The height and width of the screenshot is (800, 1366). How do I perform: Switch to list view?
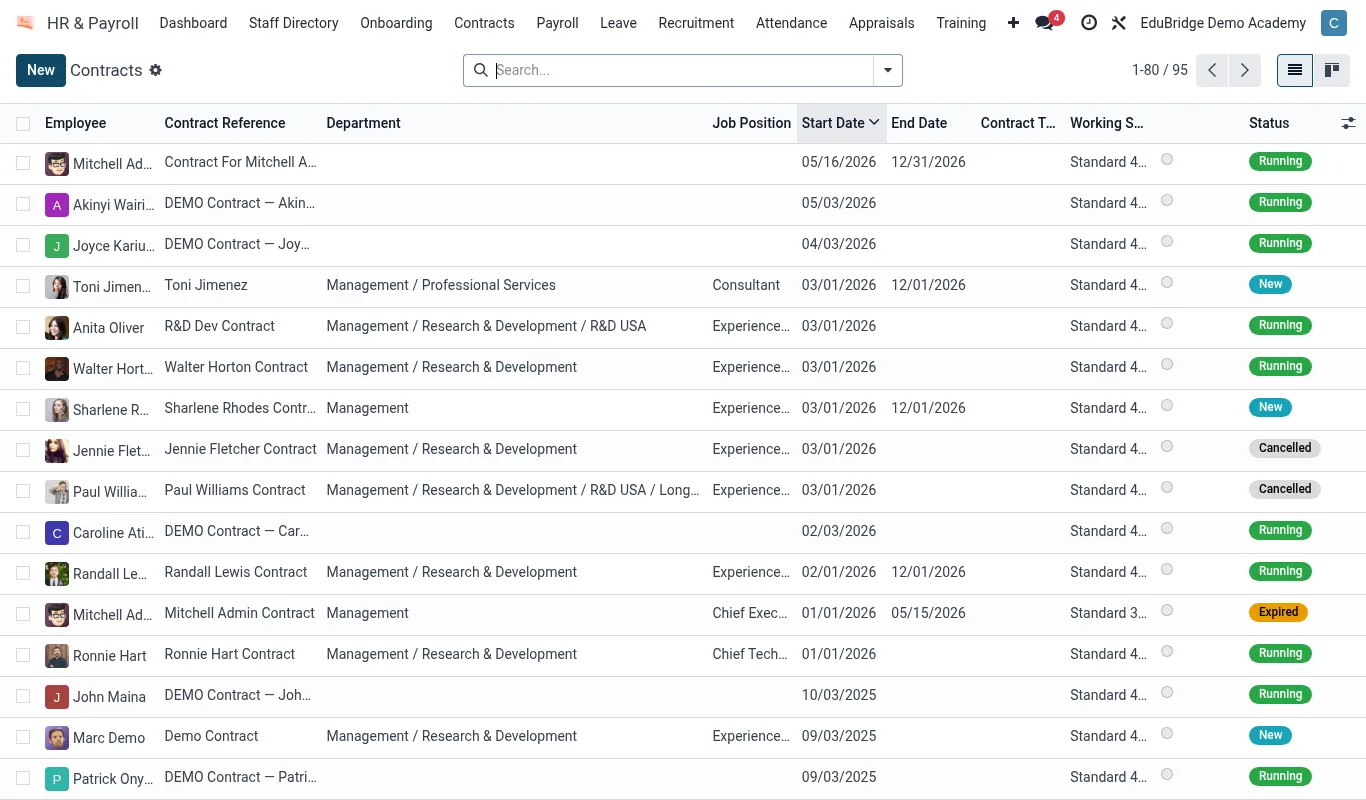pyautogui.click(x=1295, y=70)
